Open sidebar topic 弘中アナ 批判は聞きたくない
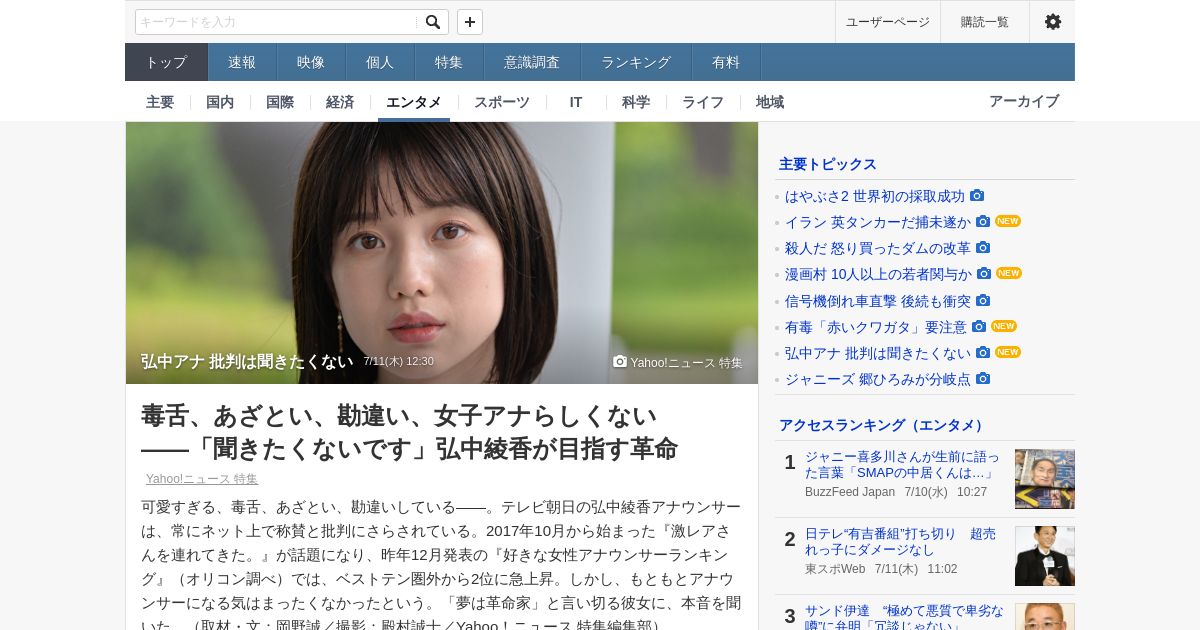The height and width of the screenshot is (630, 1200). 878,353
